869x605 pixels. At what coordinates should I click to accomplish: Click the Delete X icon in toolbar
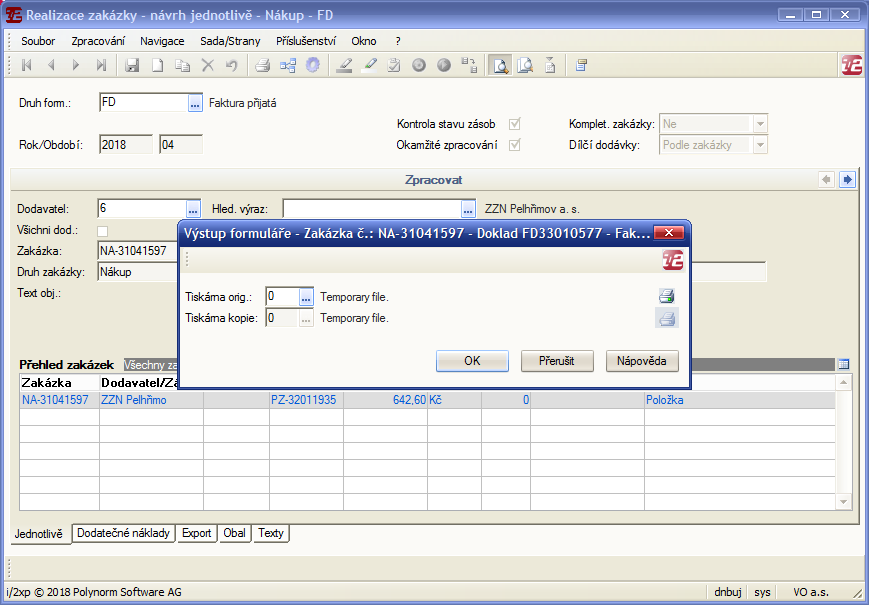coord(208,65)
